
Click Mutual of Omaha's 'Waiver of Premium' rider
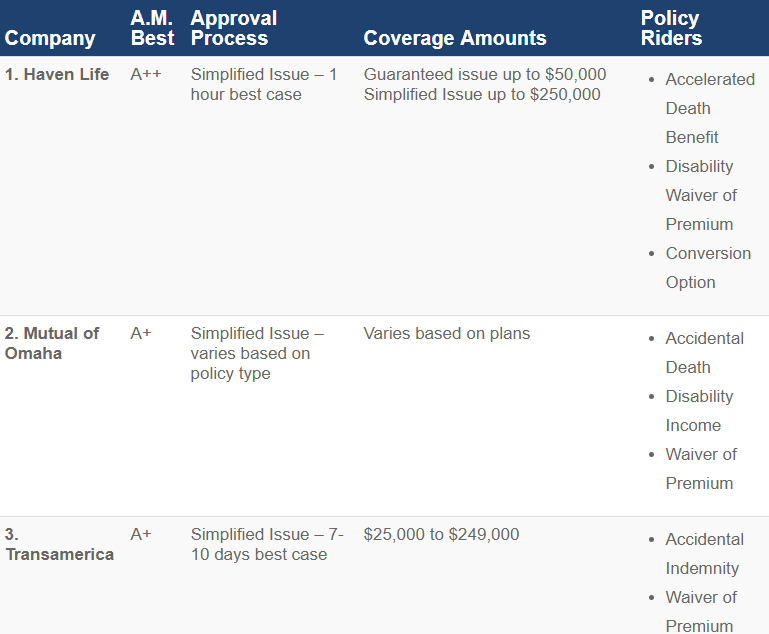coord(701,468)
